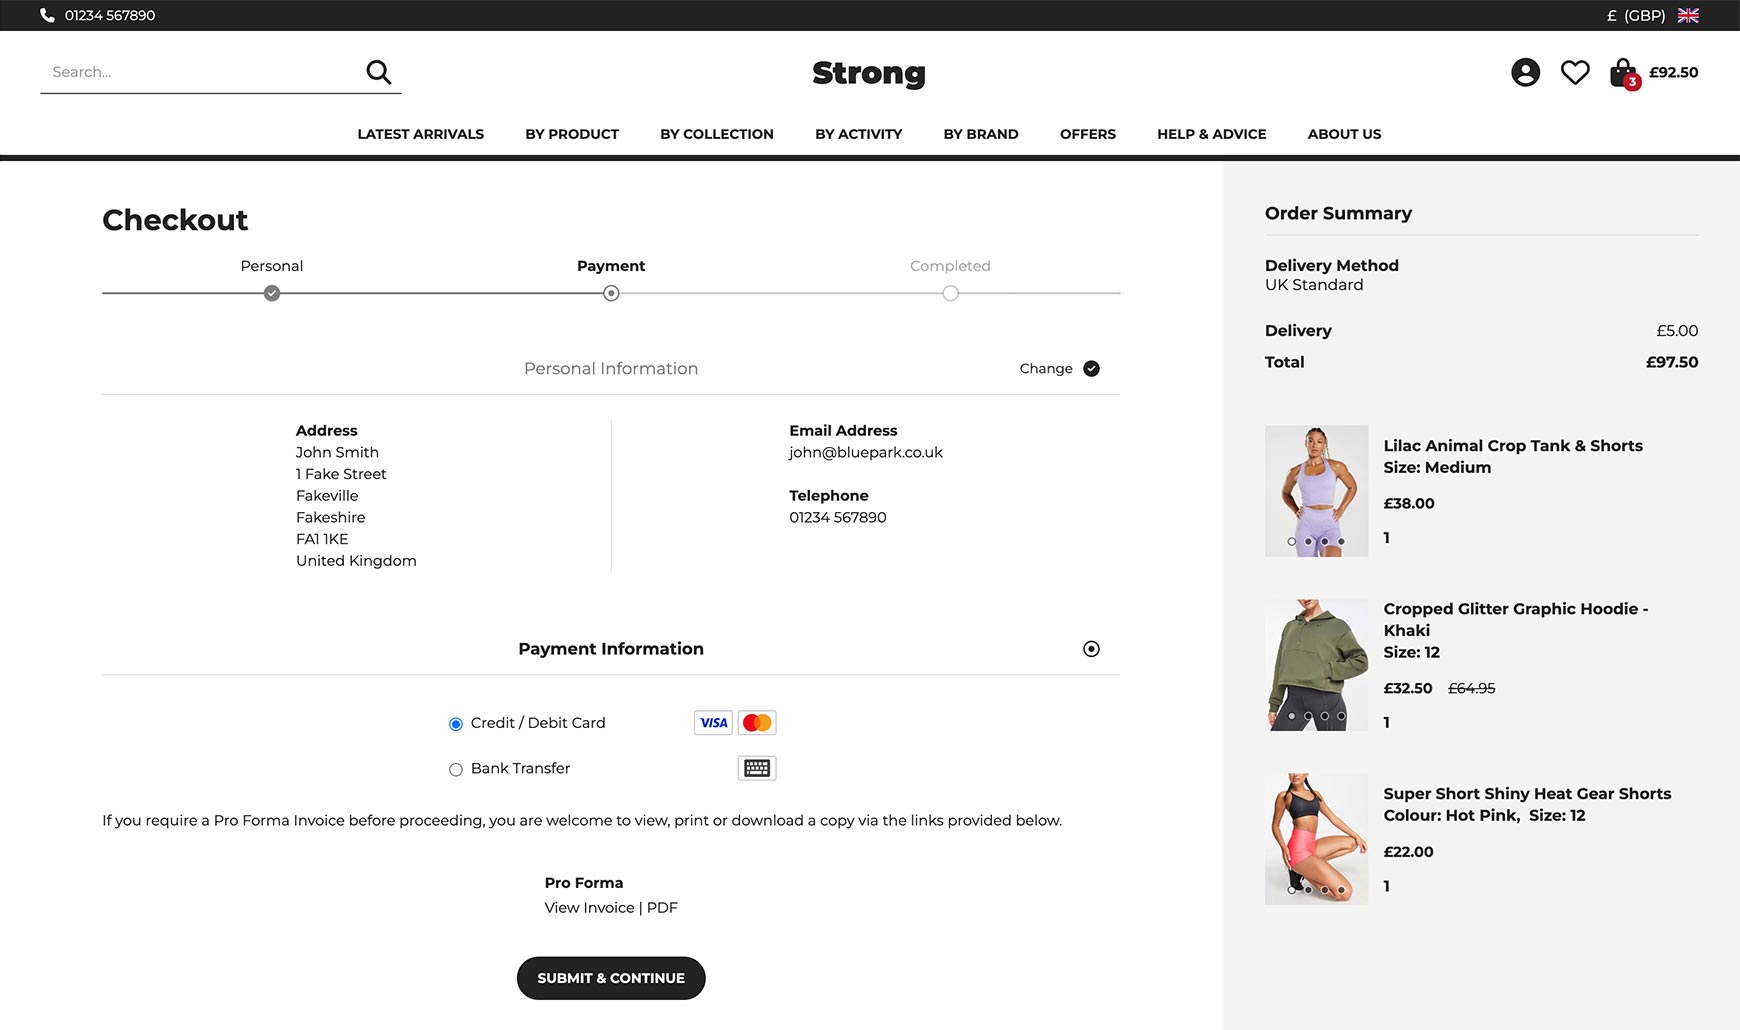This screenshot has width=1740, height=1030.
Task: Open the By Product menu
Action: click(572, 134)
